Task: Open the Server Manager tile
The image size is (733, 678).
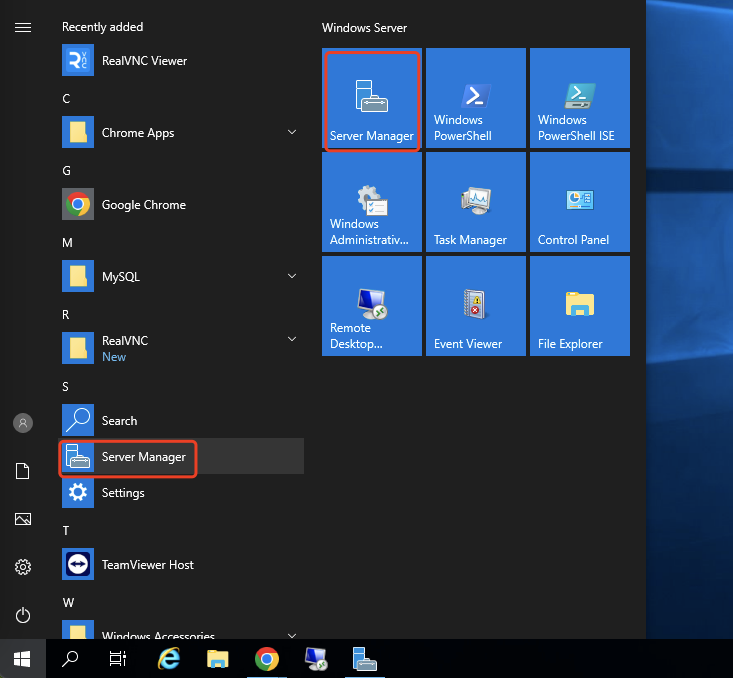Action: (372, 98)
